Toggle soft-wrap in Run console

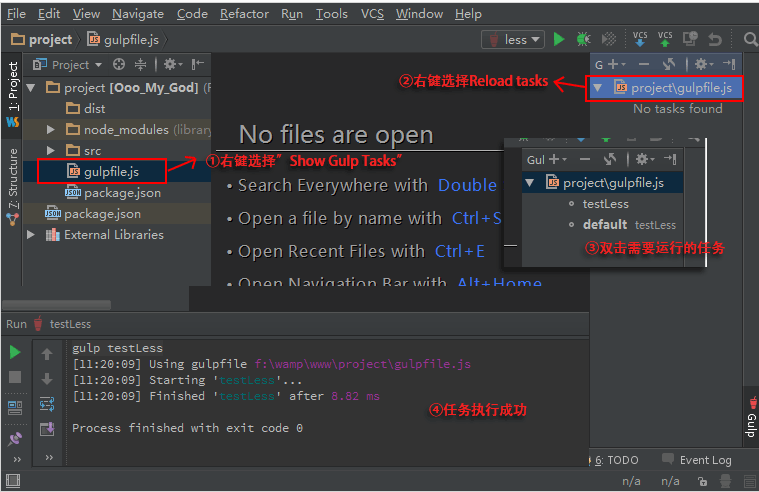(47, 404)
